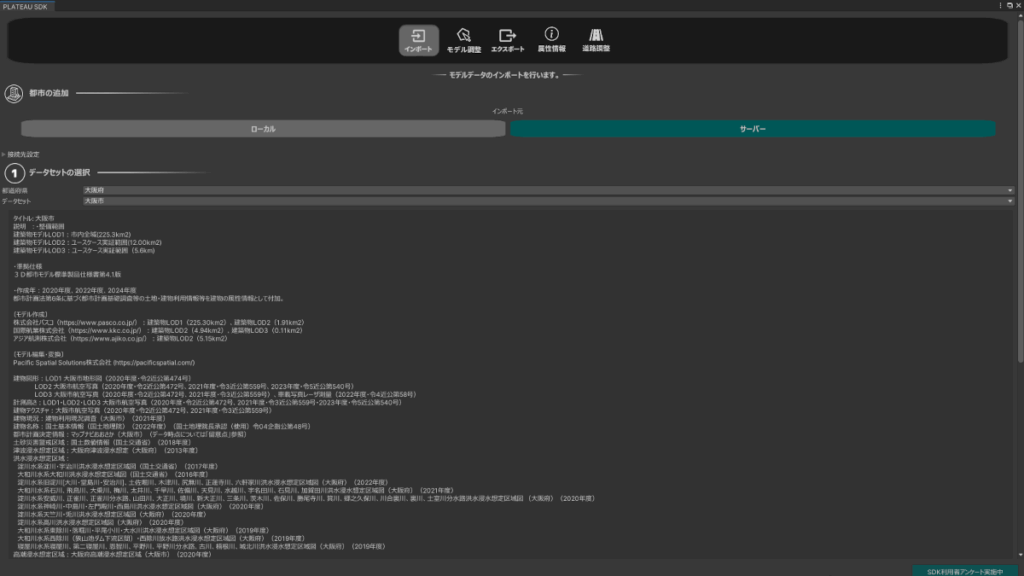Switch to the エクスポート export icon

pyautogui.click(x=507, y=40)
